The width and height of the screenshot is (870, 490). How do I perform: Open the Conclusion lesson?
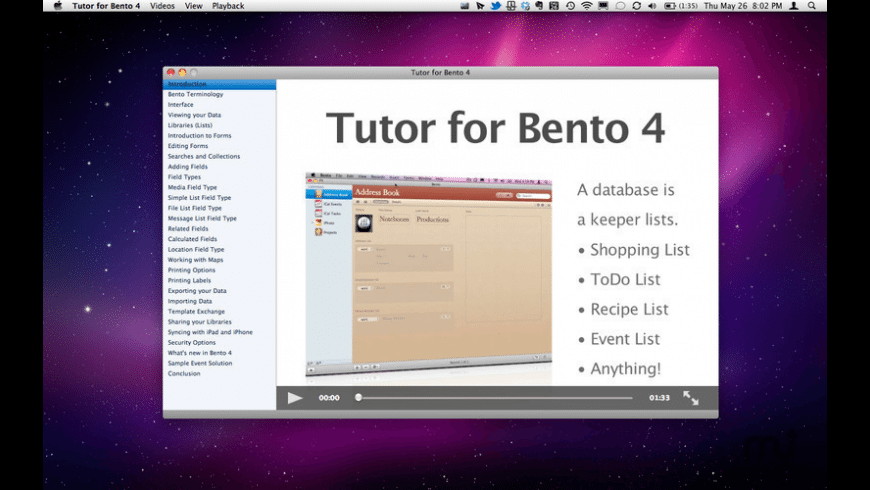click(x=184, y=373)
